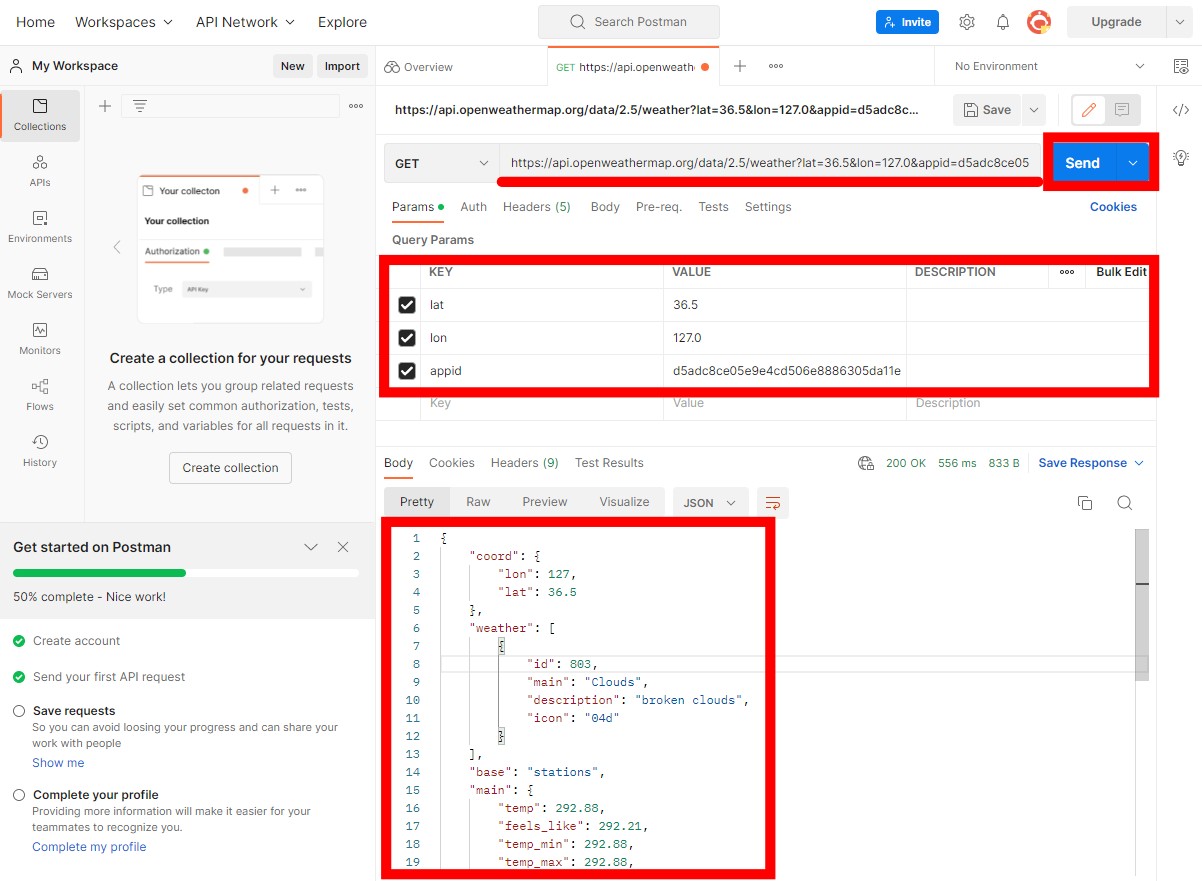Select the Save requests step circle

(19, 711)
